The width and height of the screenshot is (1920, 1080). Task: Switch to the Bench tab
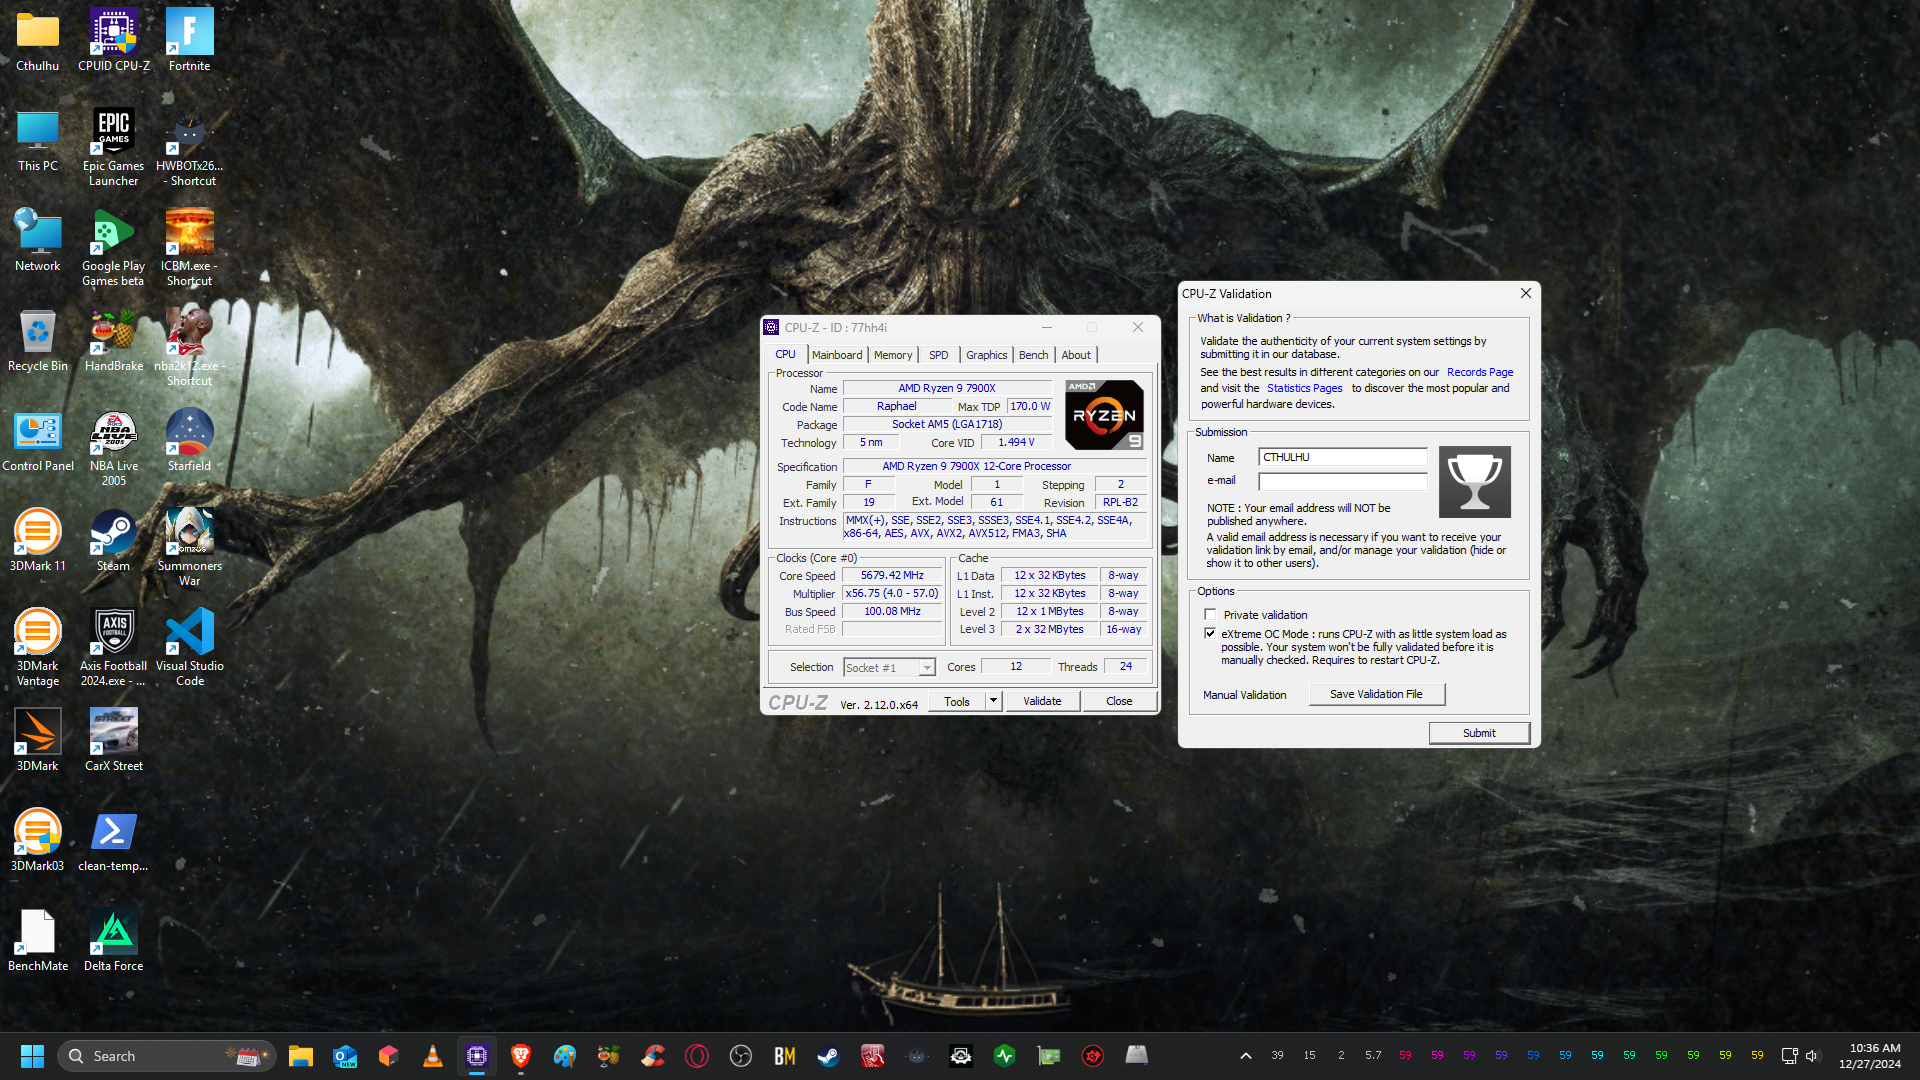[x=1034, y=355]
